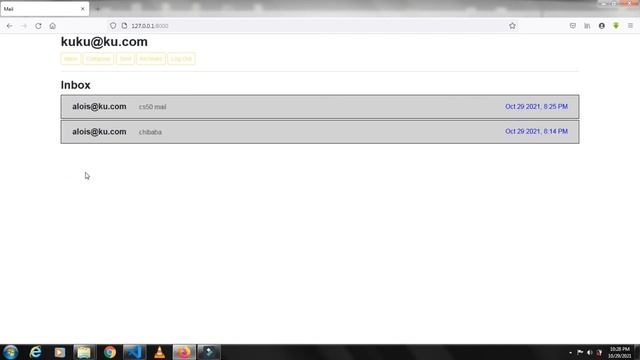Image resolution: width=640 pixels, height=360 pixels.
Task: Open Windows Explorer folder in taskbar
Action: pyautogui.click(x=84, y=352)
